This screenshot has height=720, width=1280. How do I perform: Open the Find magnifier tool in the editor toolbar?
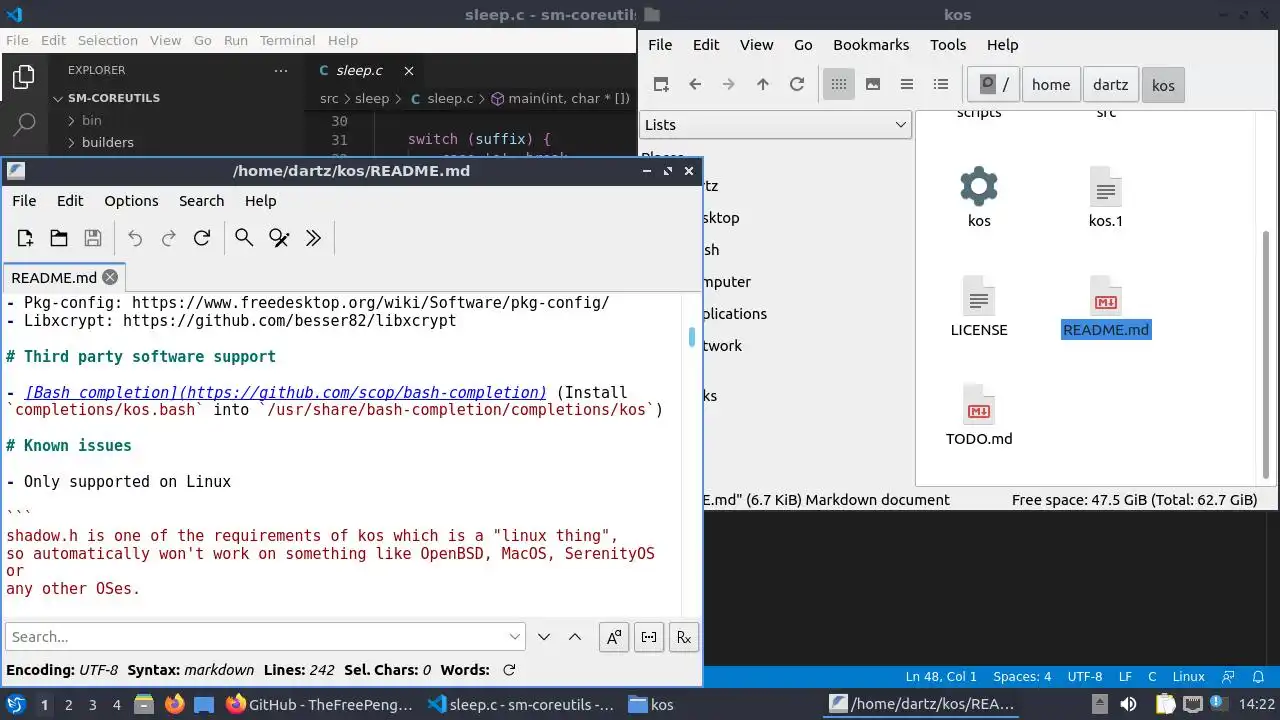pos(244,238)
